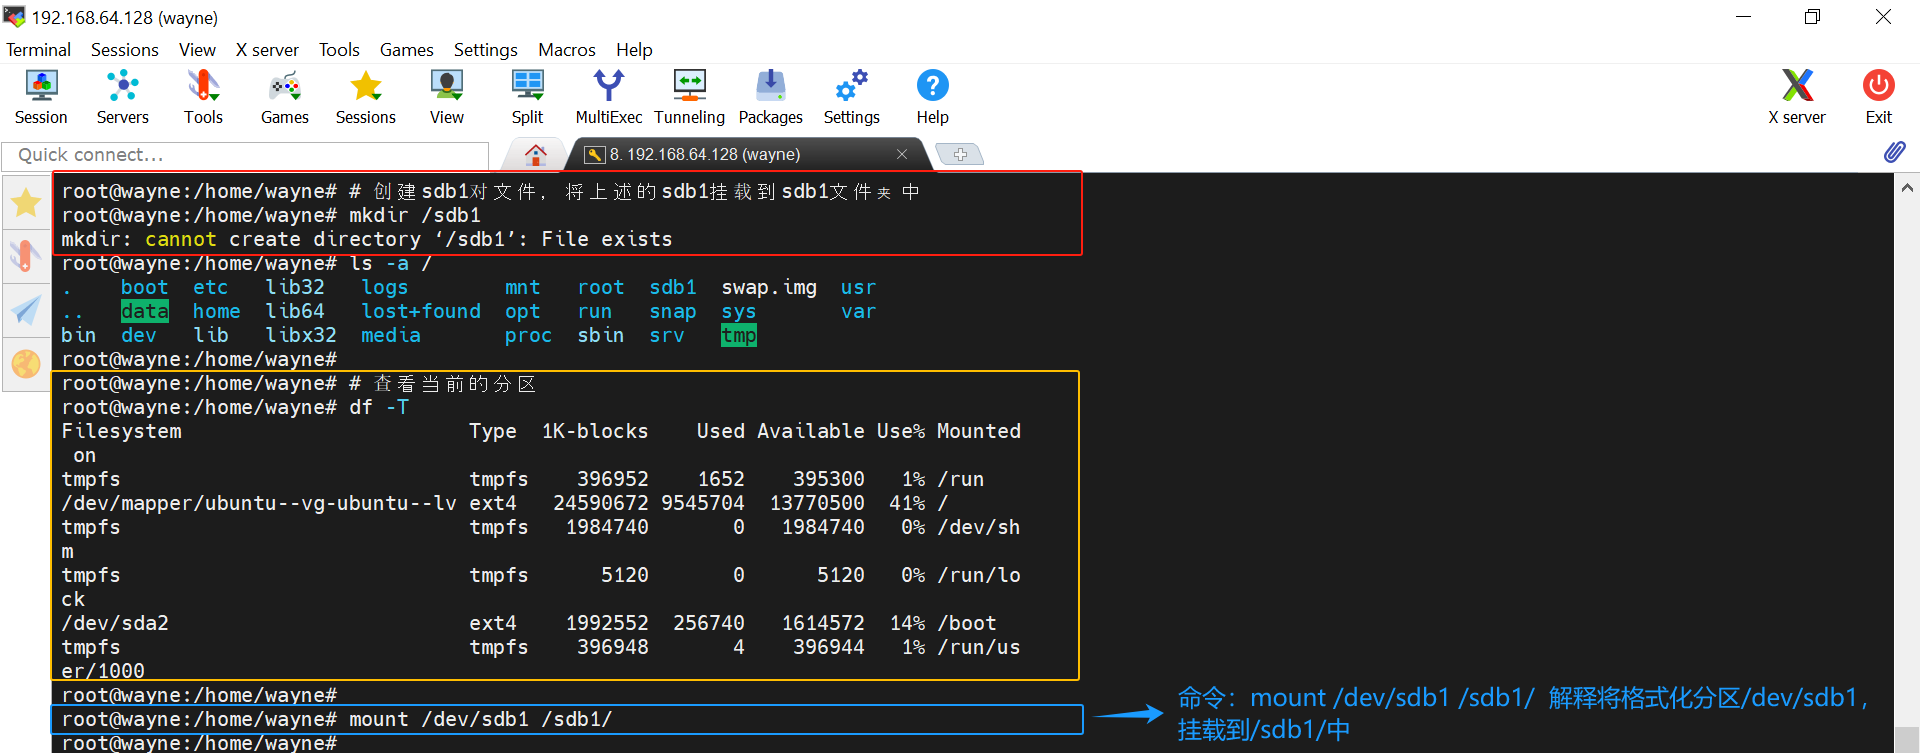Open the Settings gears toolbar icon
The height and width of the screenshot is (753, 1920).
(852, 97)
